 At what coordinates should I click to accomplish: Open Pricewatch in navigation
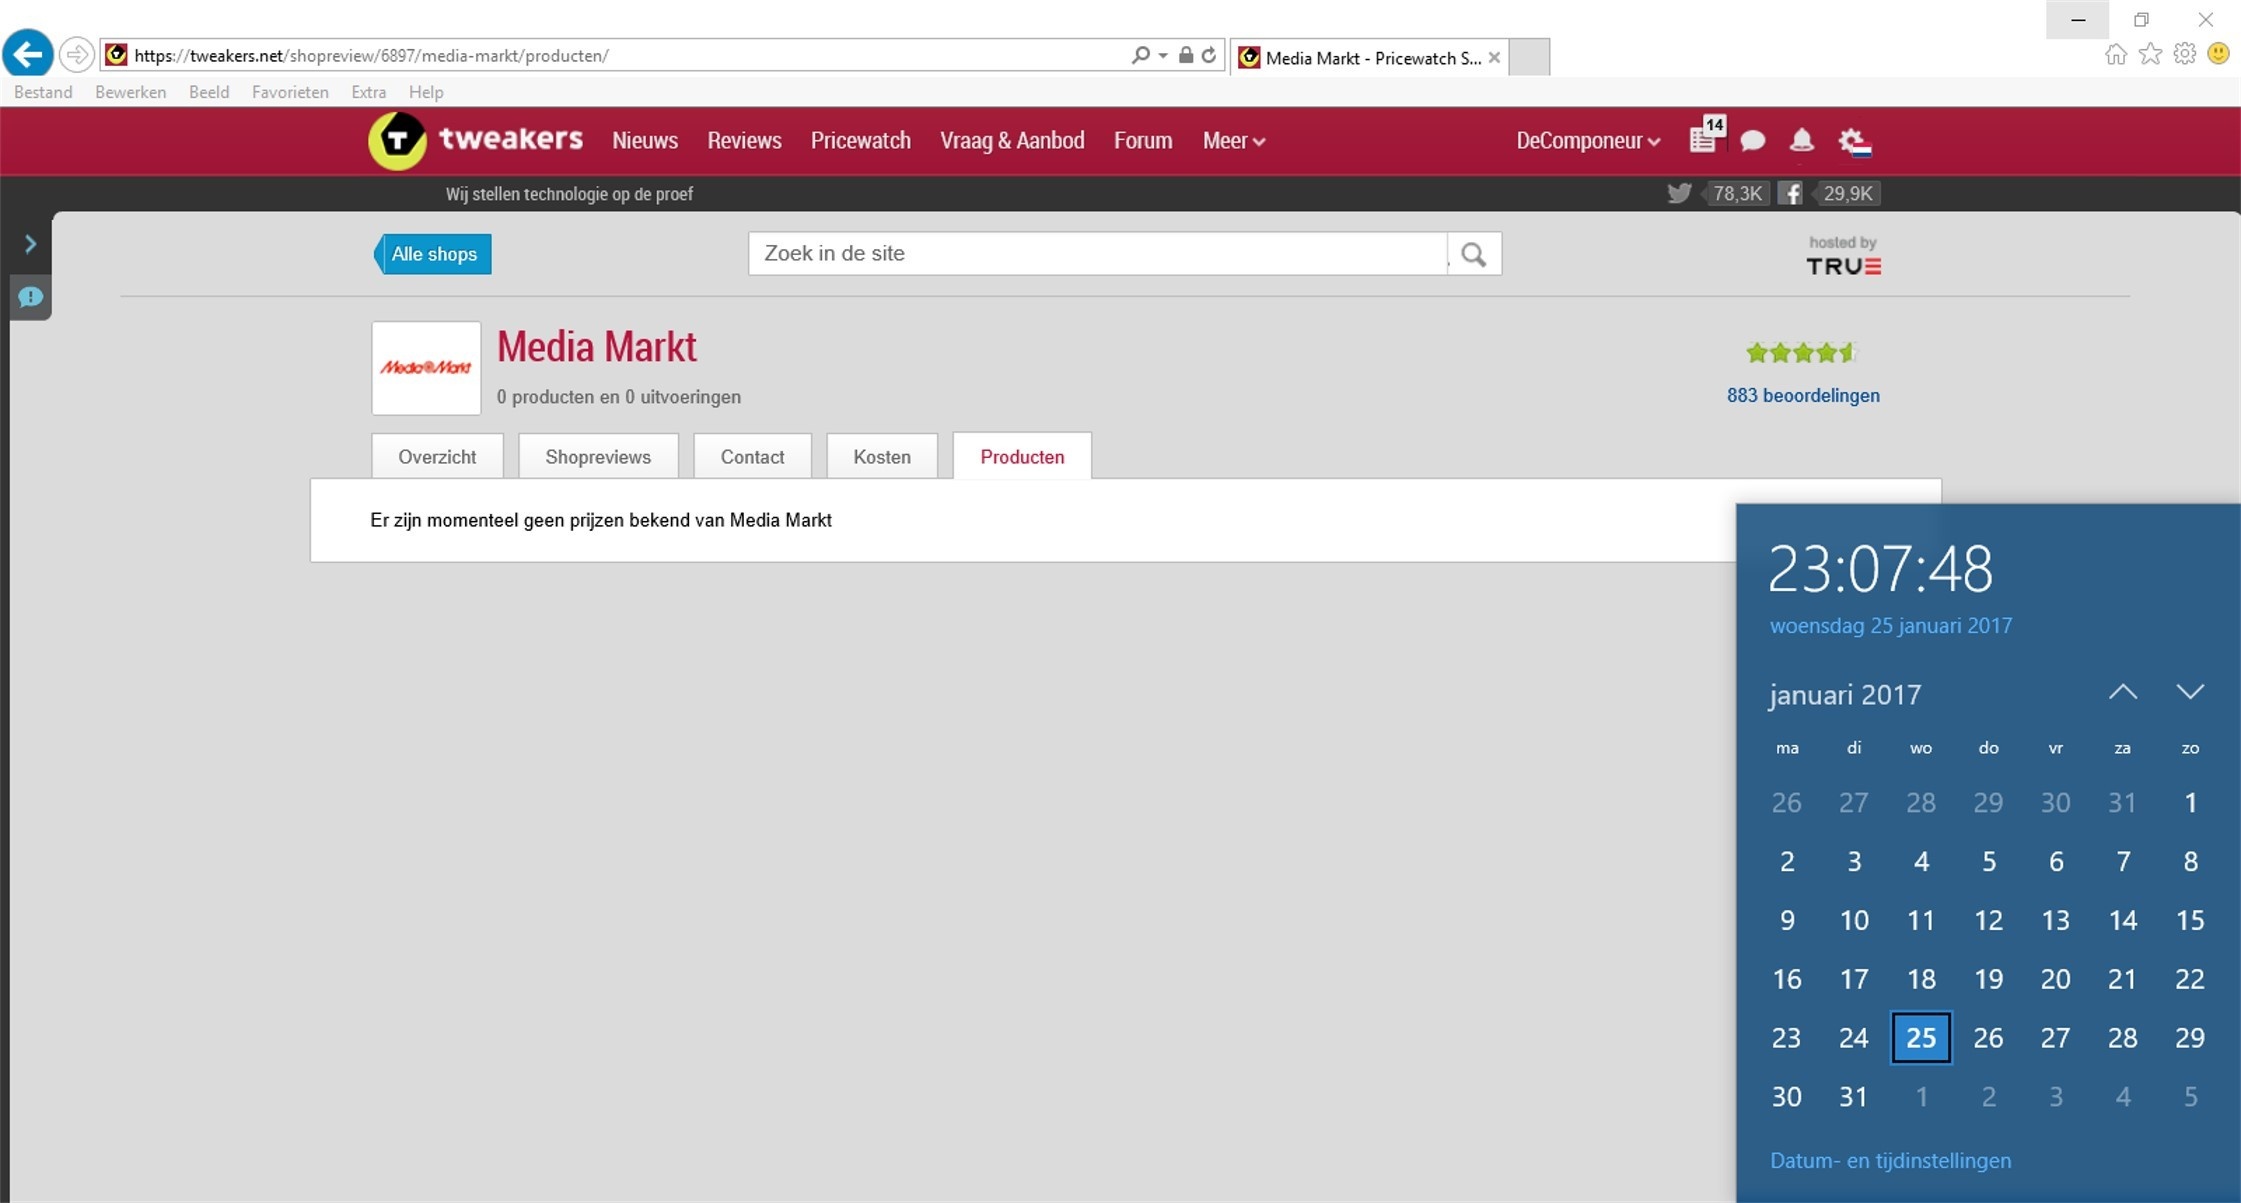pyautogui.click(x=860, y=141)
